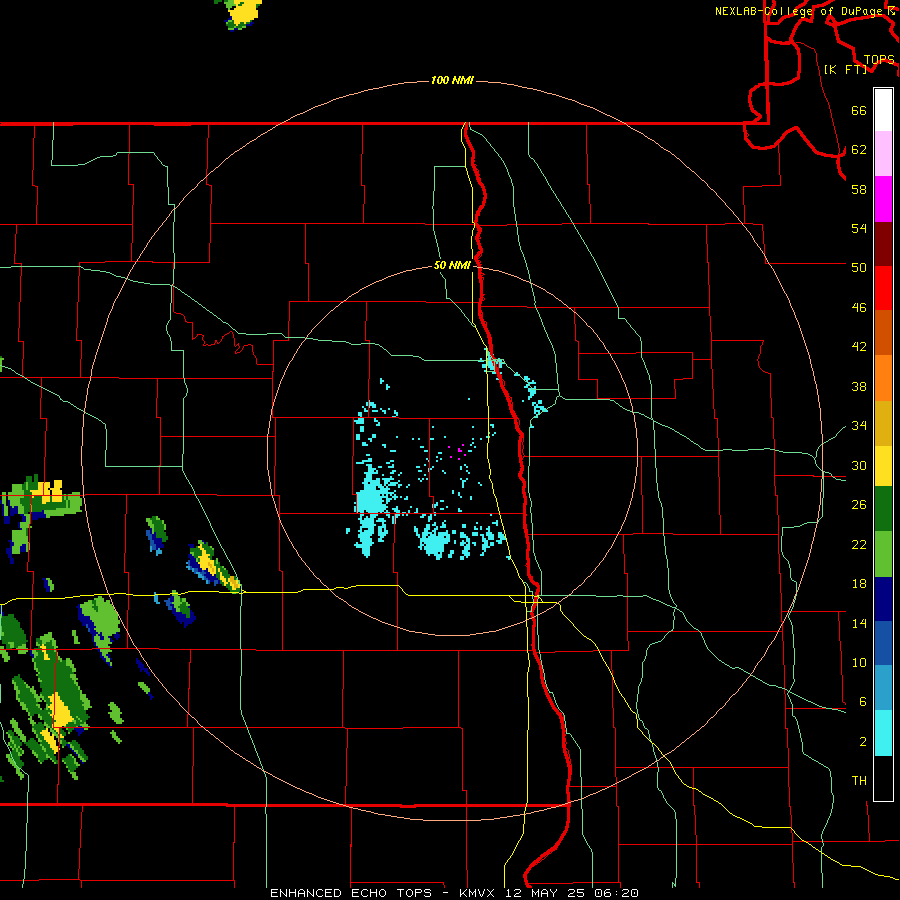
Task: Click the '100 NMI' range ring label
Action: pos(452,80)
